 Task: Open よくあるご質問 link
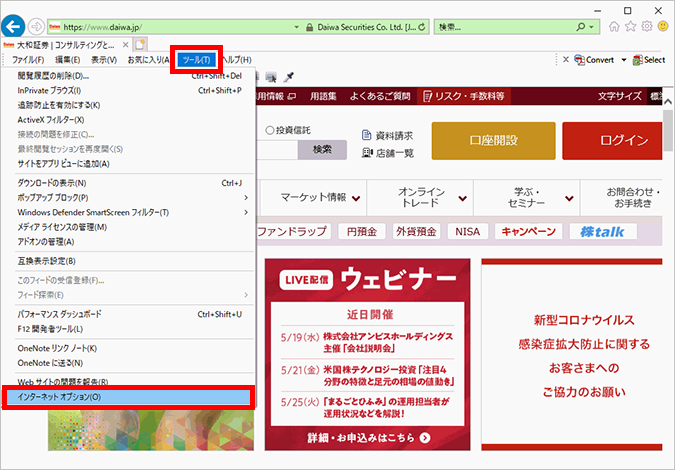pos(380,96)
